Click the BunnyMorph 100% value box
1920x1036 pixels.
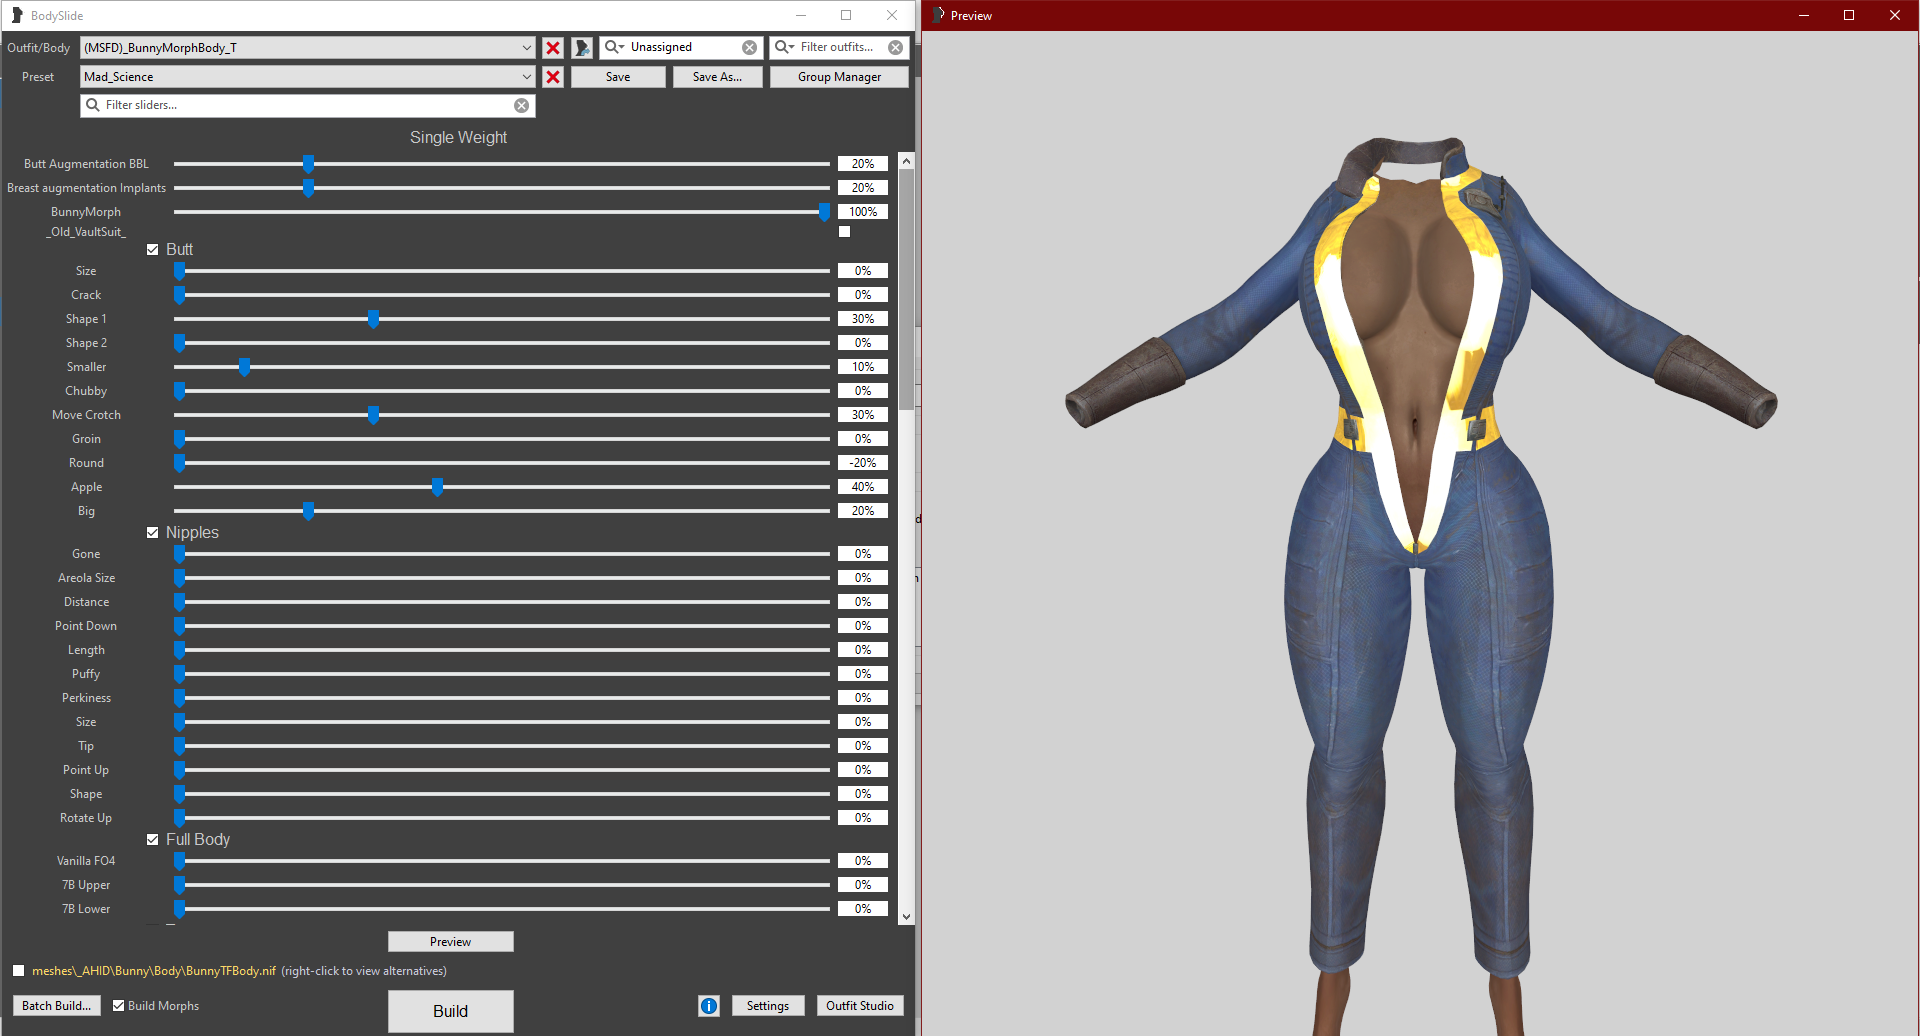(x=863, y=212)
